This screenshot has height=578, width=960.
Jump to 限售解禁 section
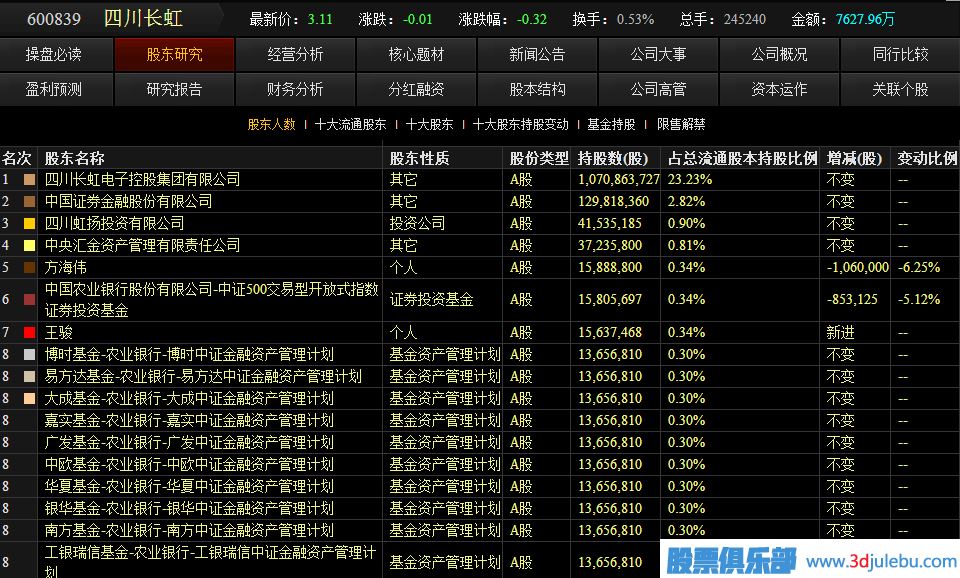(681, 124)
